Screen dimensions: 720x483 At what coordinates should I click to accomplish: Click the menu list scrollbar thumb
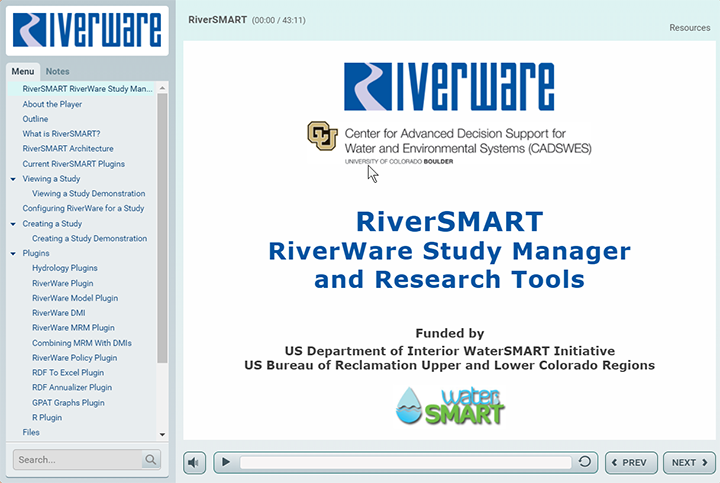tap(162, 228)
